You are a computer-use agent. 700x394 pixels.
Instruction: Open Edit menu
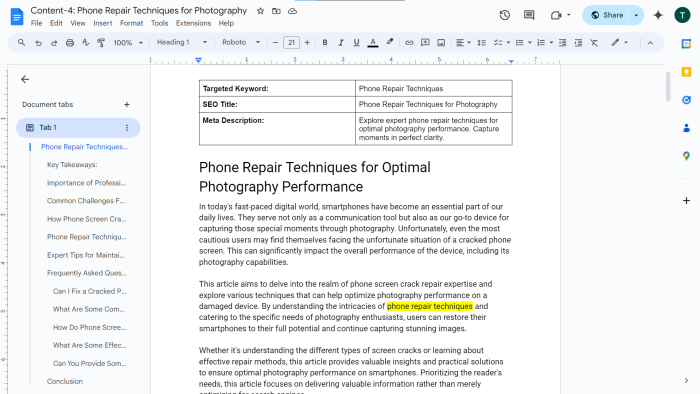pyautogui.click(x=56, y=23)
